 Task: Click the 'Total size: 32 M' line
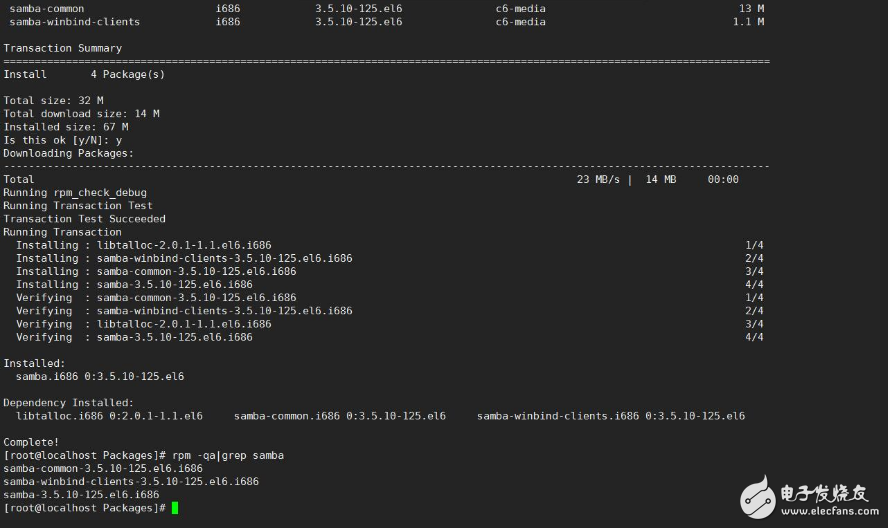[x=53, y=100]
